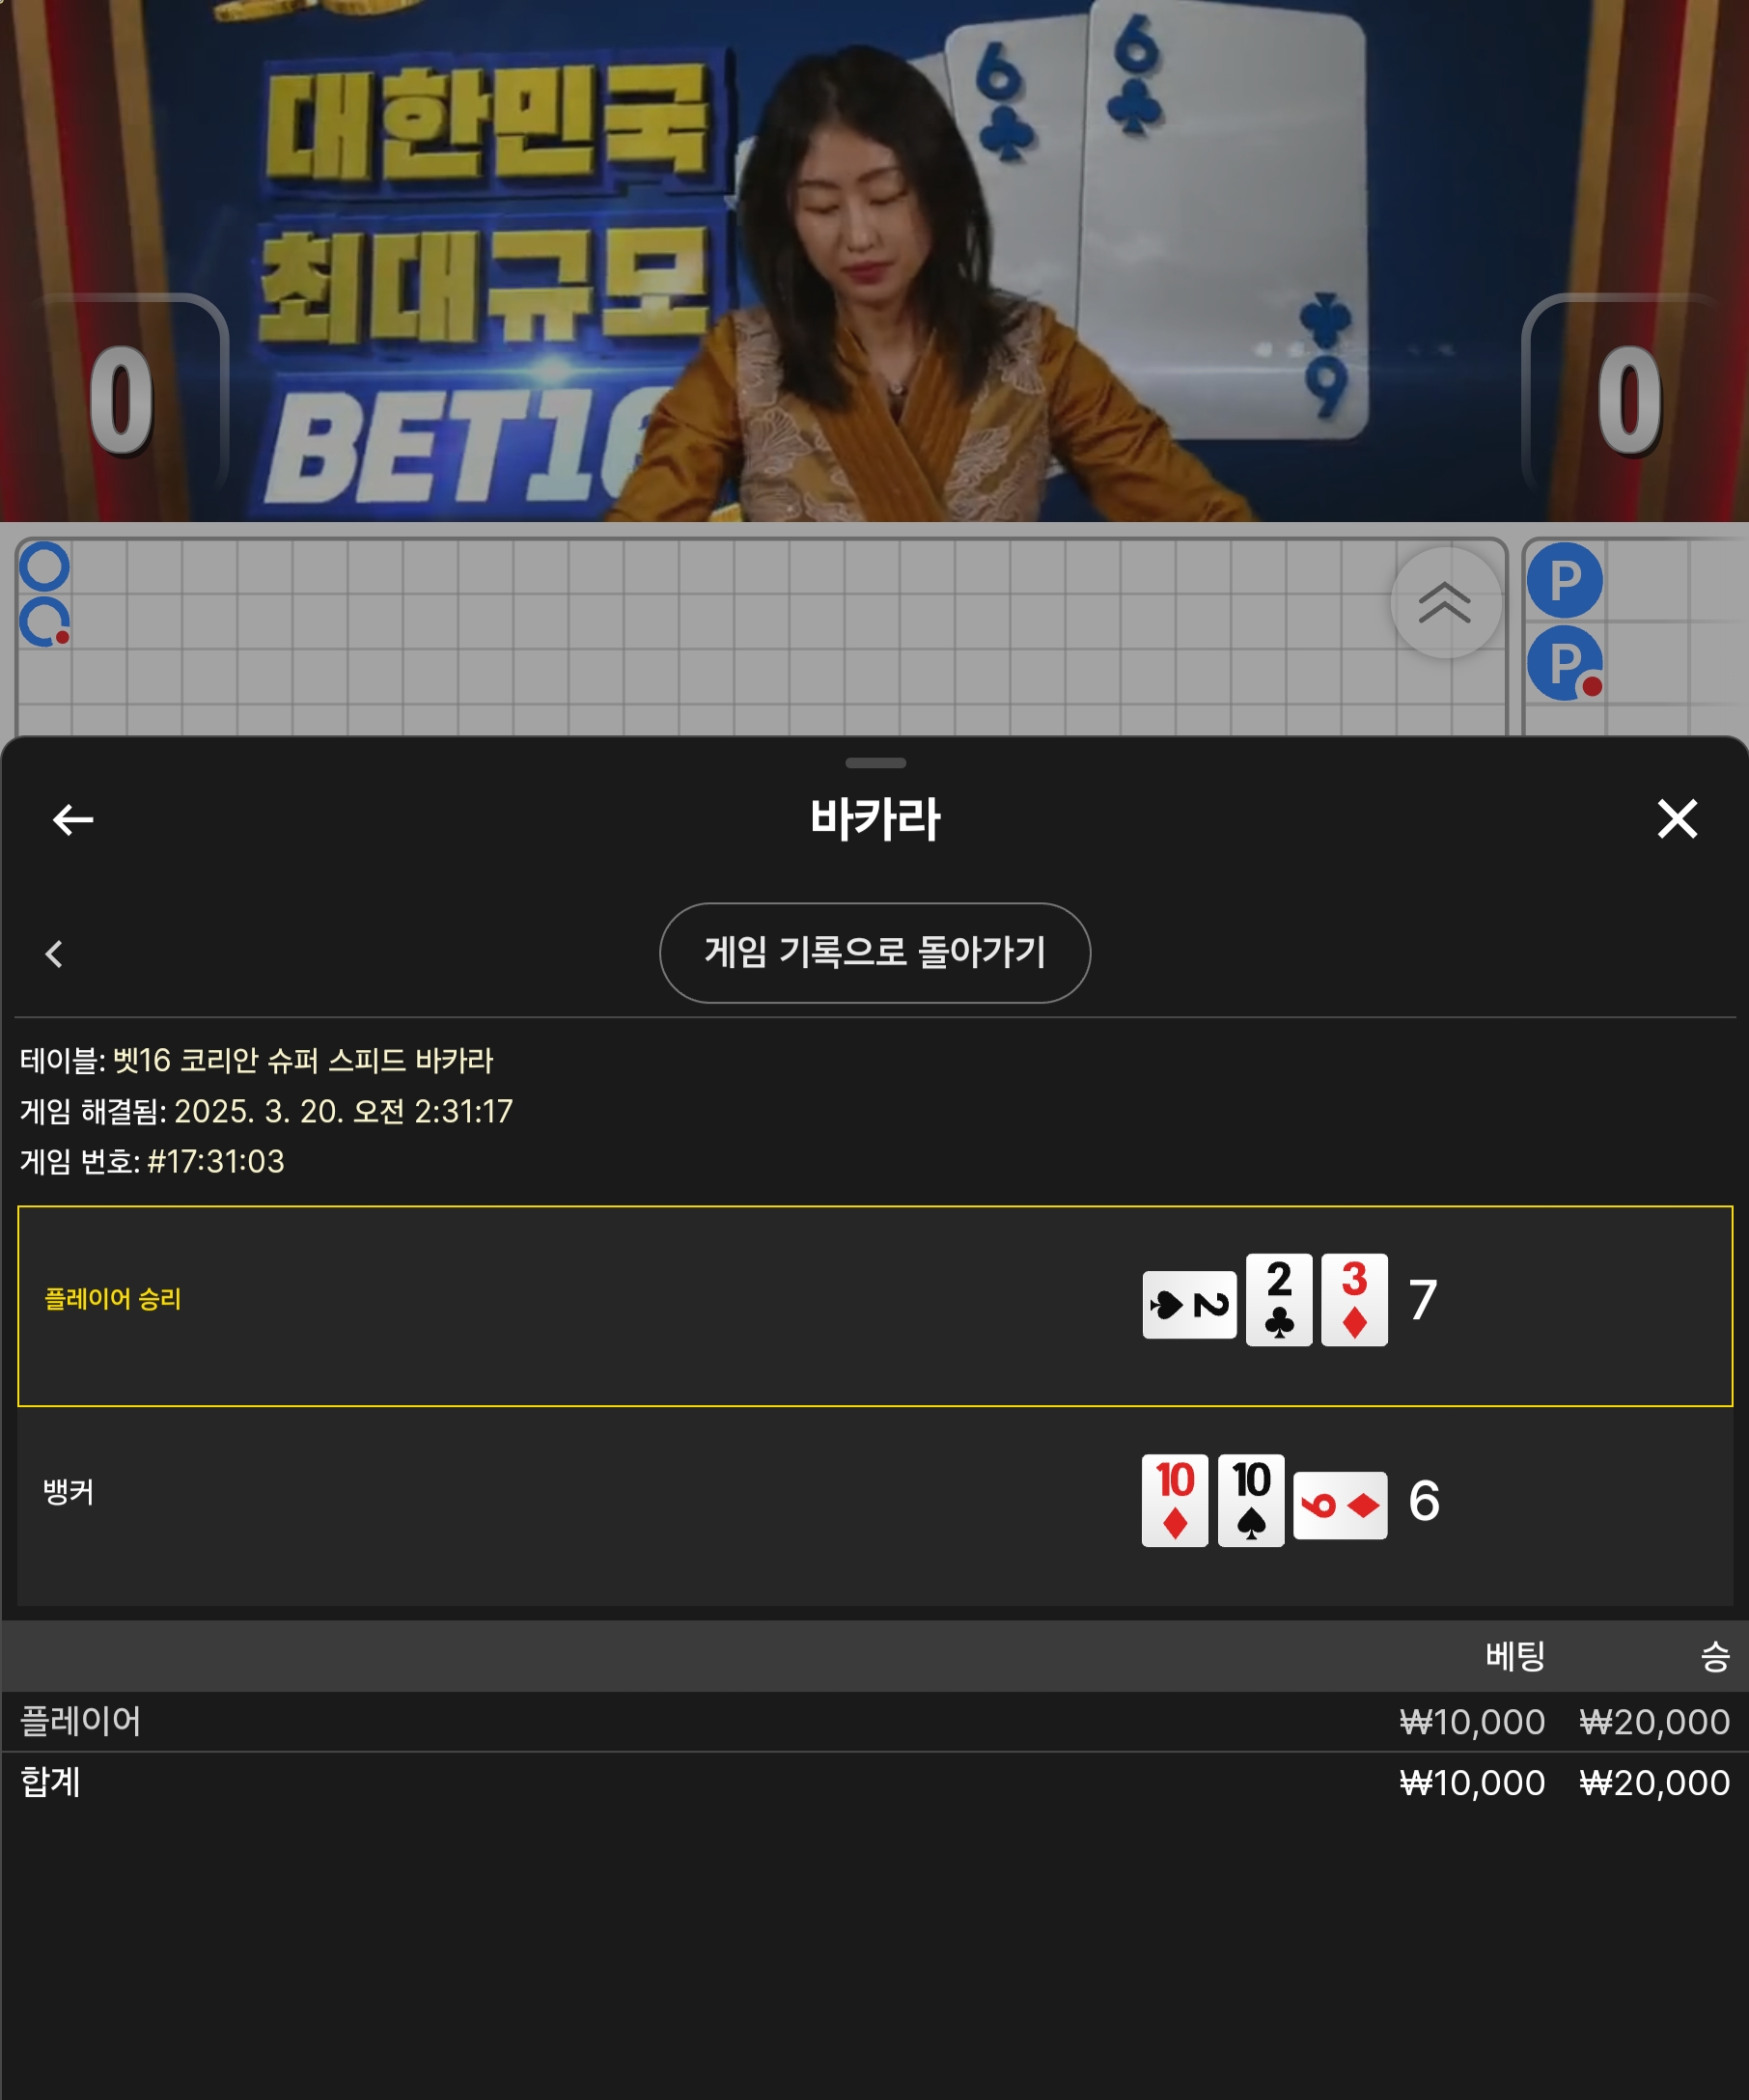Click the first blue circle in big road
1749x2100 pixels.
pos(45,567)
